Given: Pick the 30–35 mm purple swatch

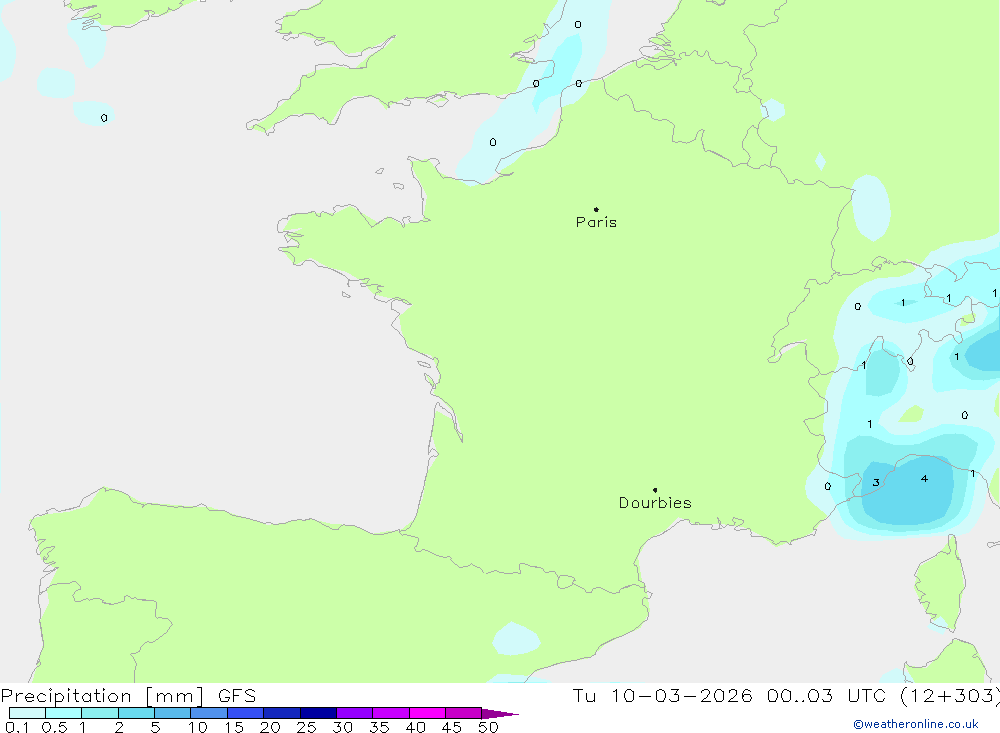Looking at the screenshot, I should 354,713.
